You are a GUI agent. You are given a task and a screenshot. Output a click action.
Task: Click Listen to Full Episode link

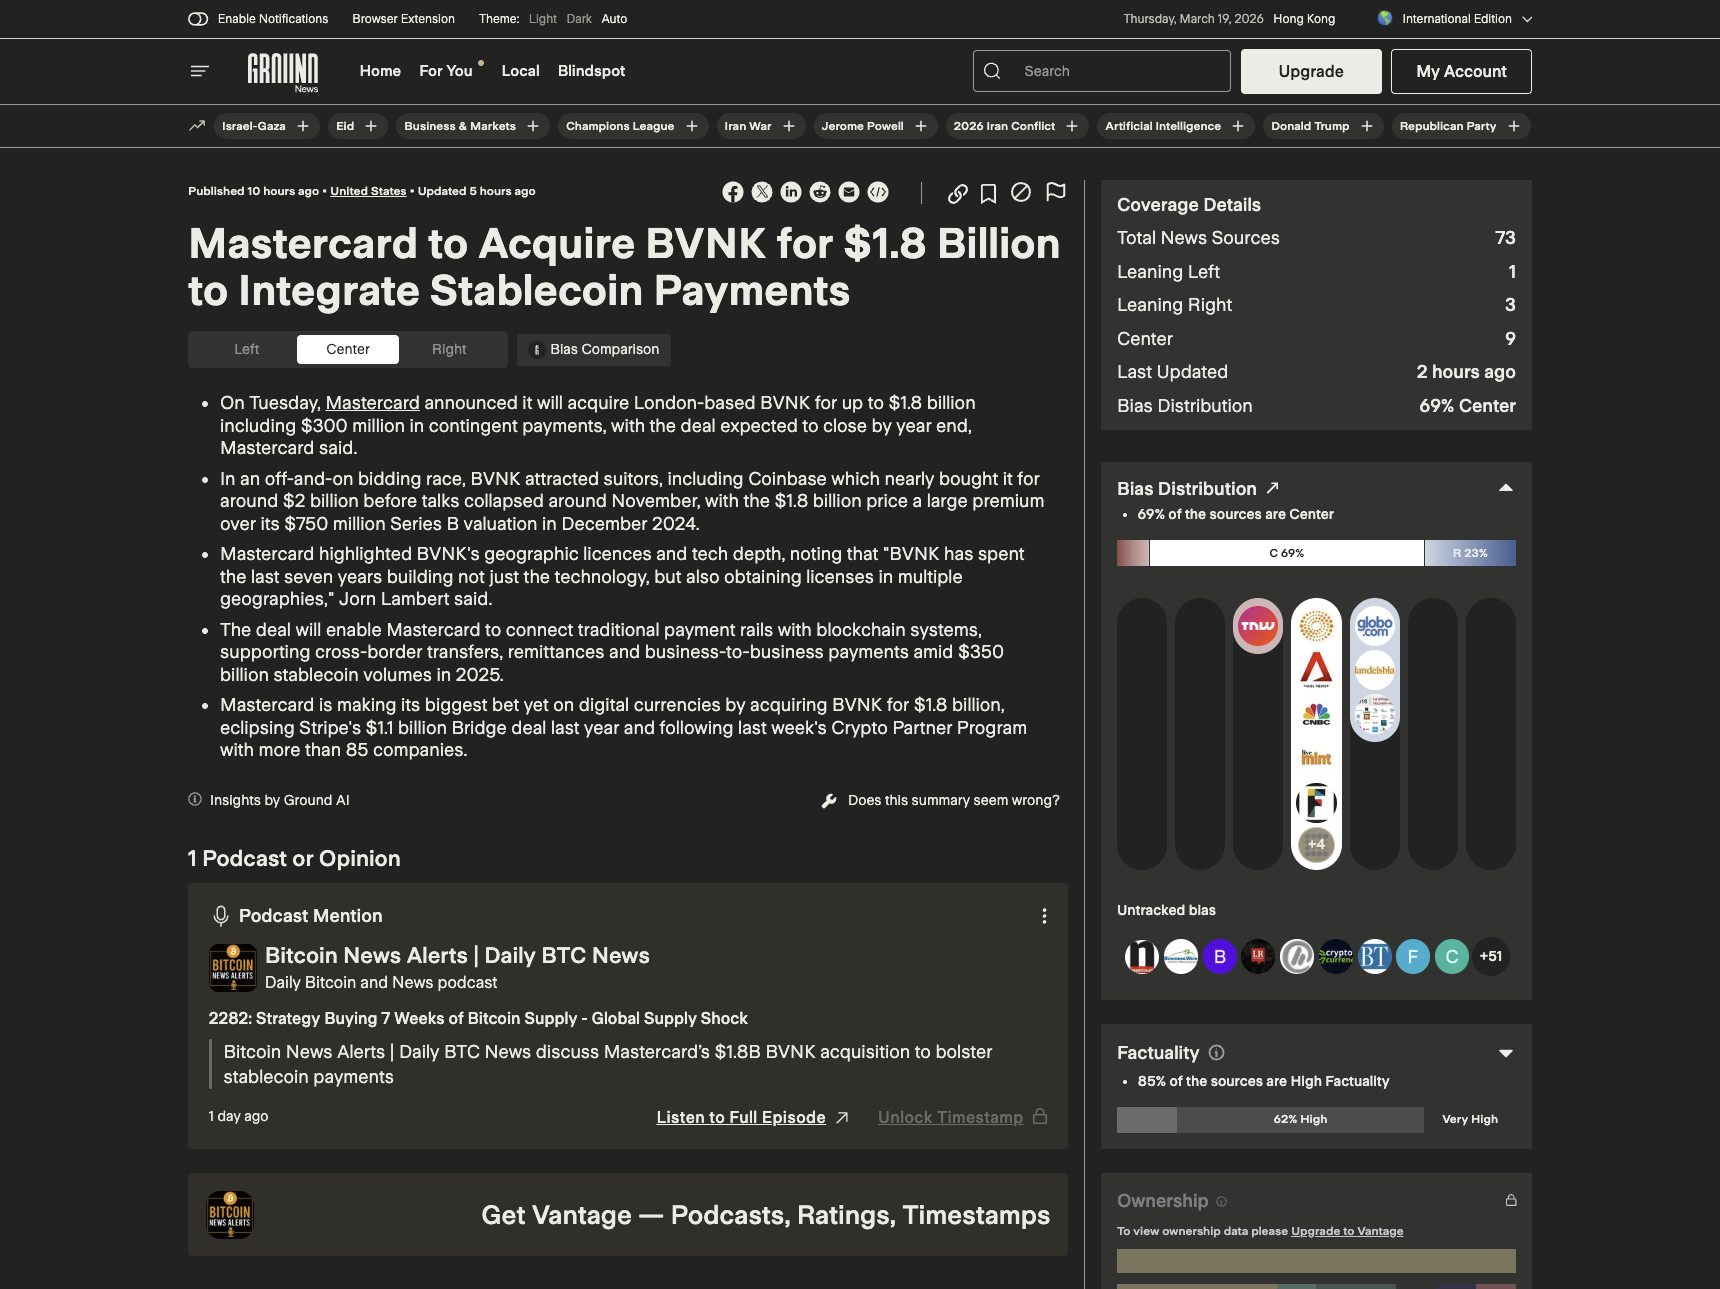tap(752, 1117)
